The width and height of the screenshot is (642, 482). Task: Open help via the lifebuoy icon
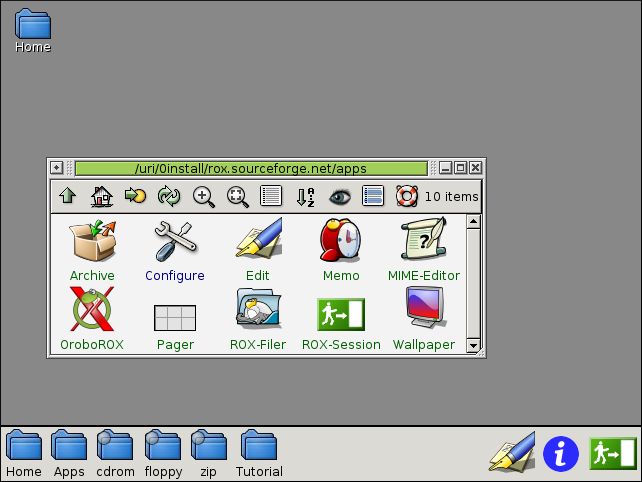pos(407,196)
